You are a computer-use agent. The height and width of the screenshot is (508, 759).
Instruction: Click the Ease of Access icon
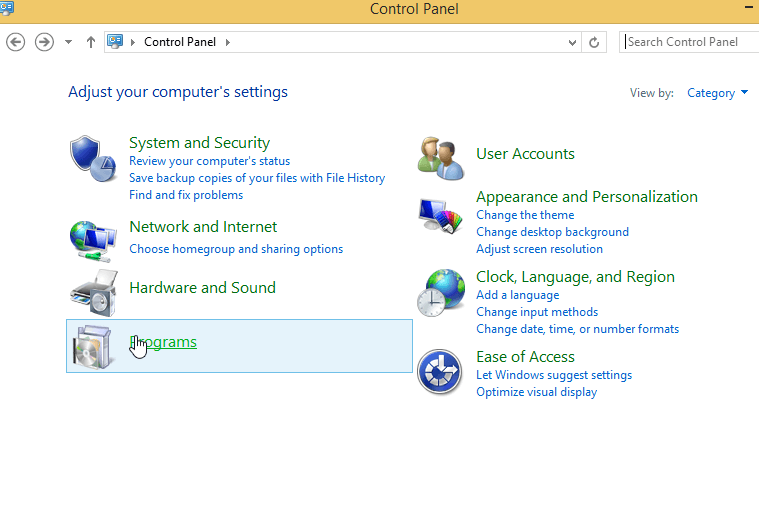[x=440, y=372]
